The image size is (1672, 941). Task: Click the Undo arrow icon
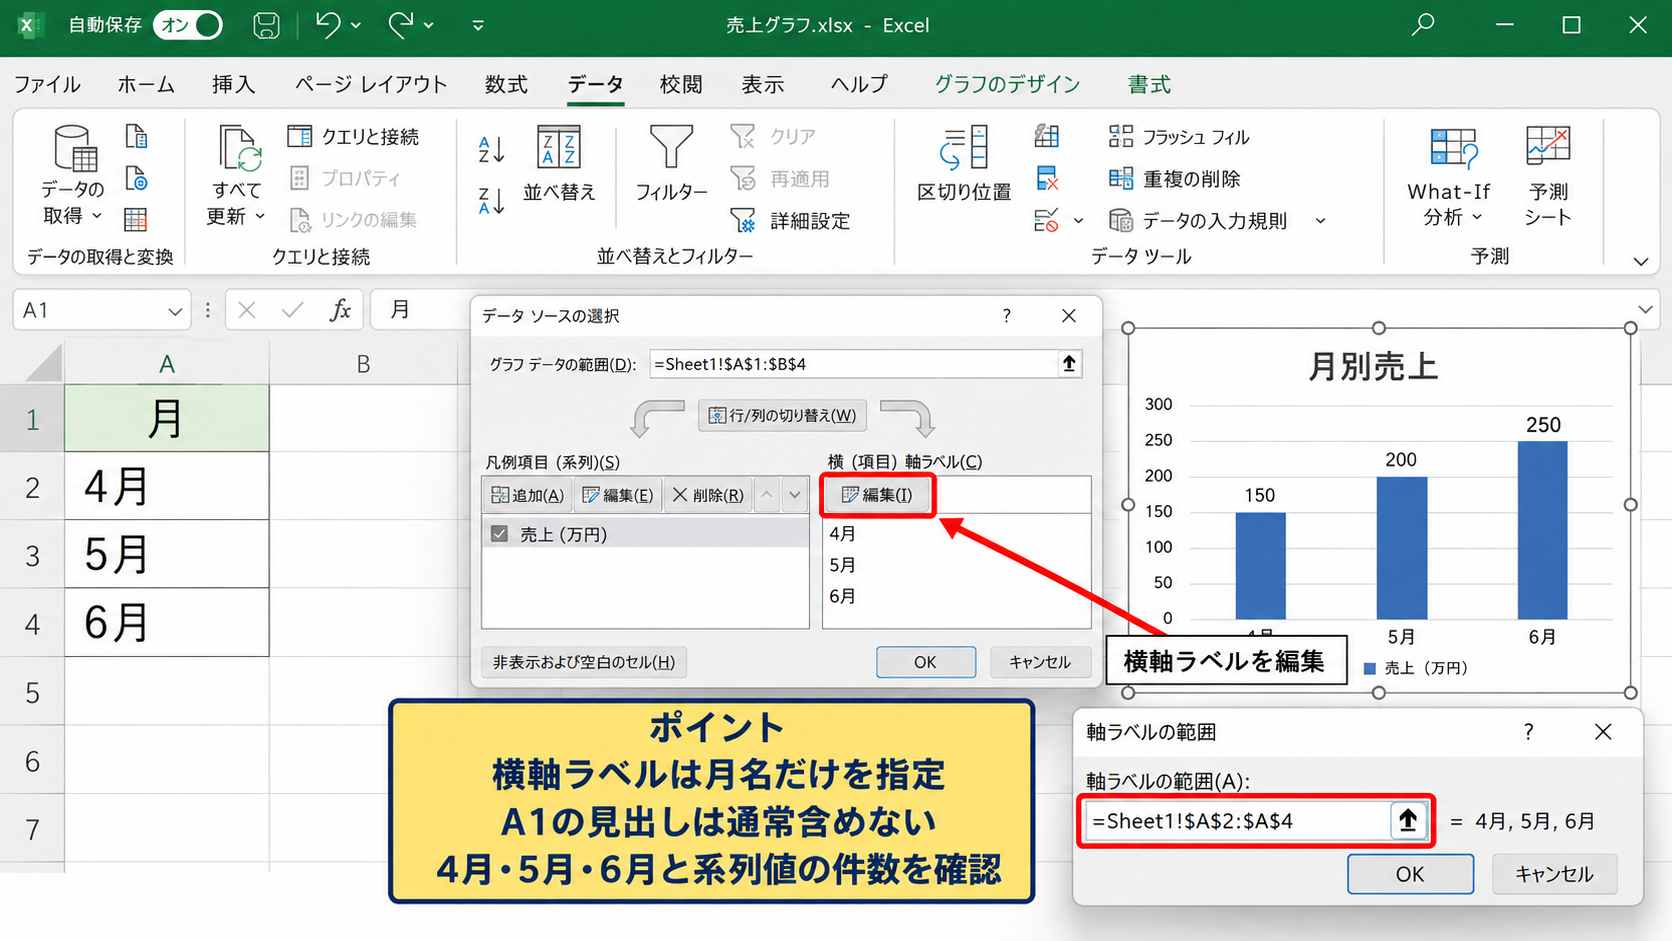click(327, 25)
